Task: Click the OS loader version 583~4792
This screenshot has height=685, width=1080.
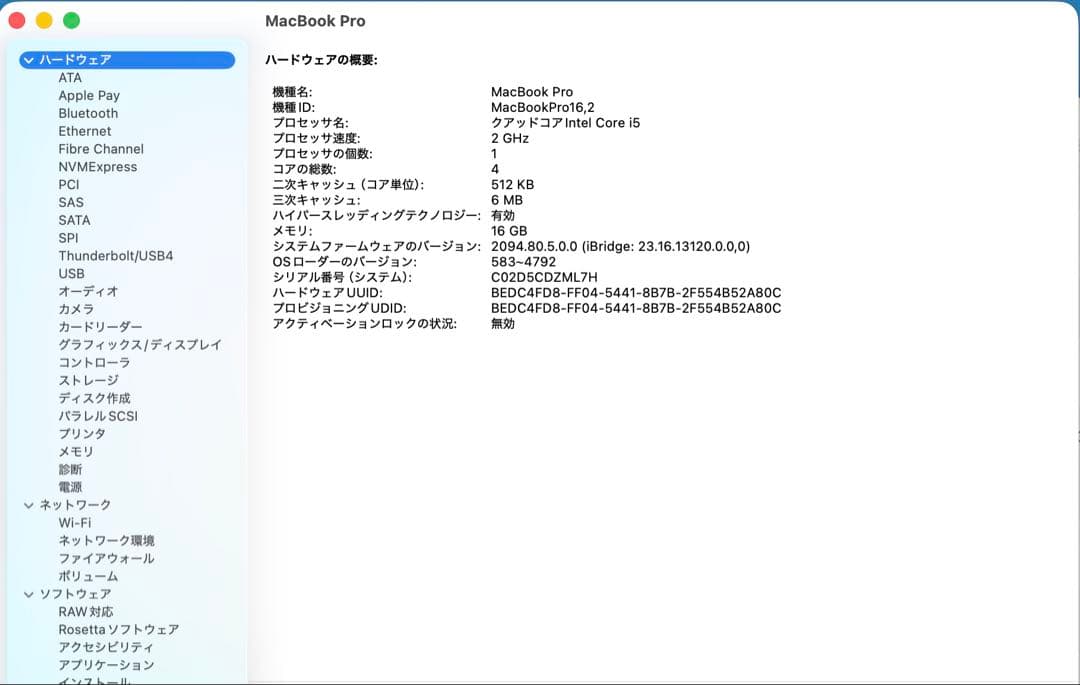Action: coord(523,262)
